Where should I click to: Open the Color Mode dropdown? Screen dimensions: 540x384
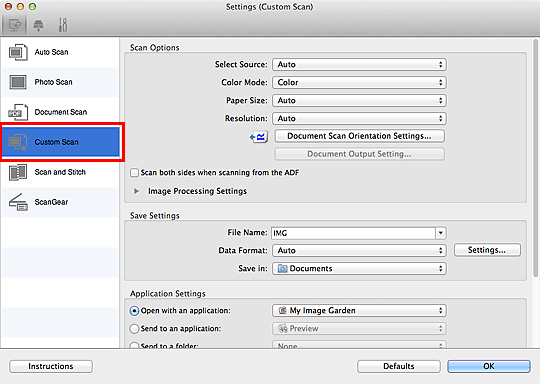click(x=359, y=83)
